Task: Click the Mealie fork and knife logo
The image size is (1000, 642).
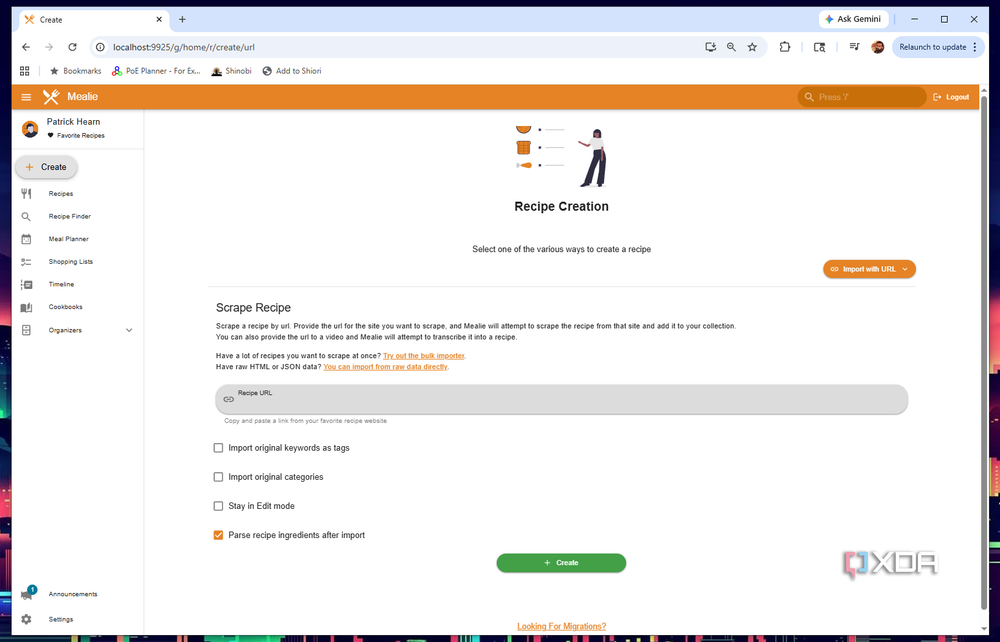Action: [51, 97]
